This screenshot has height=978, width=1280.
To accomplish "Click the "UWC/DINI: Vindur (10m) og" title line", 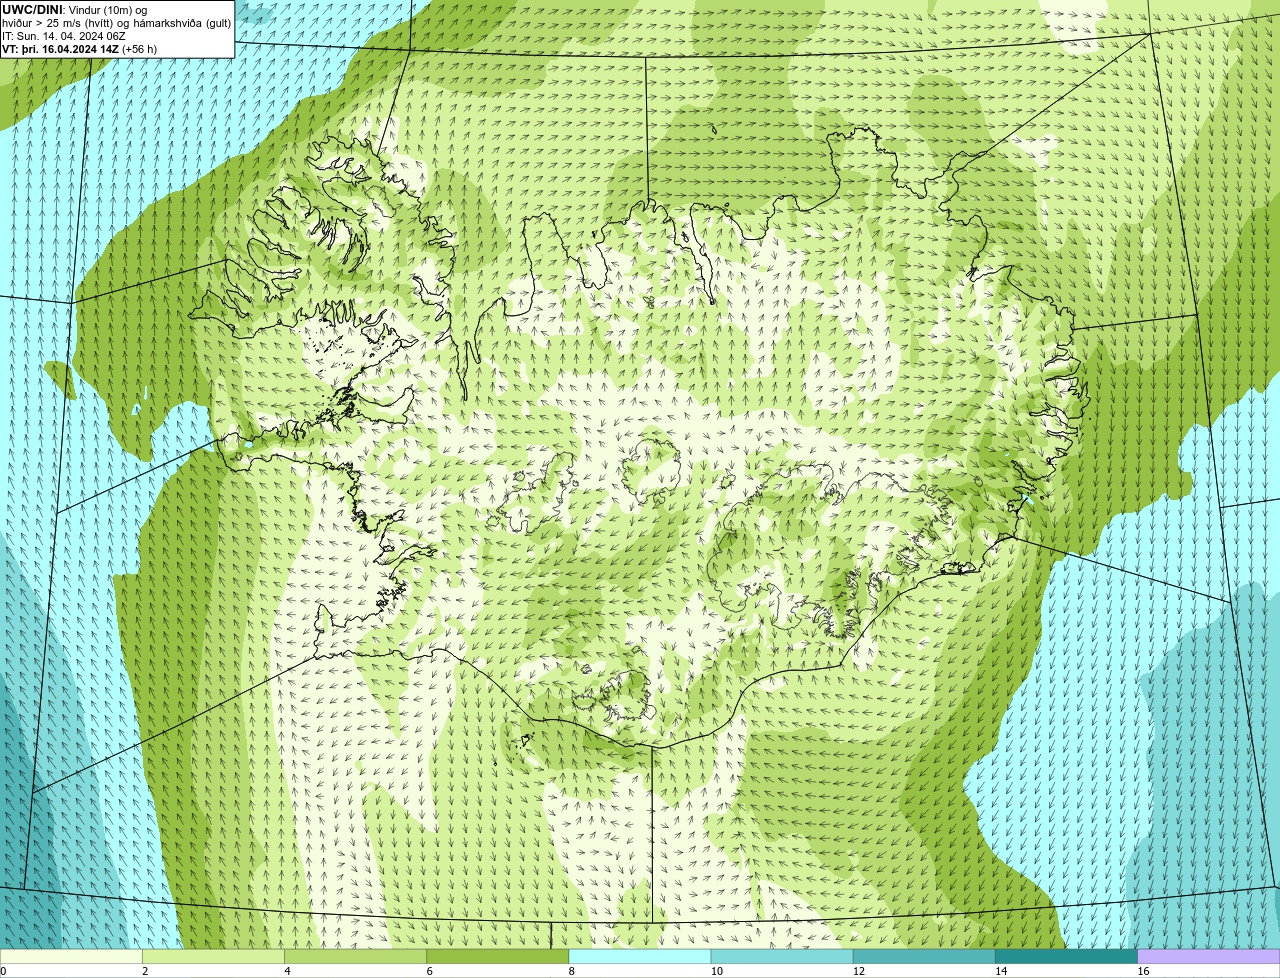I will coord(74,10).
